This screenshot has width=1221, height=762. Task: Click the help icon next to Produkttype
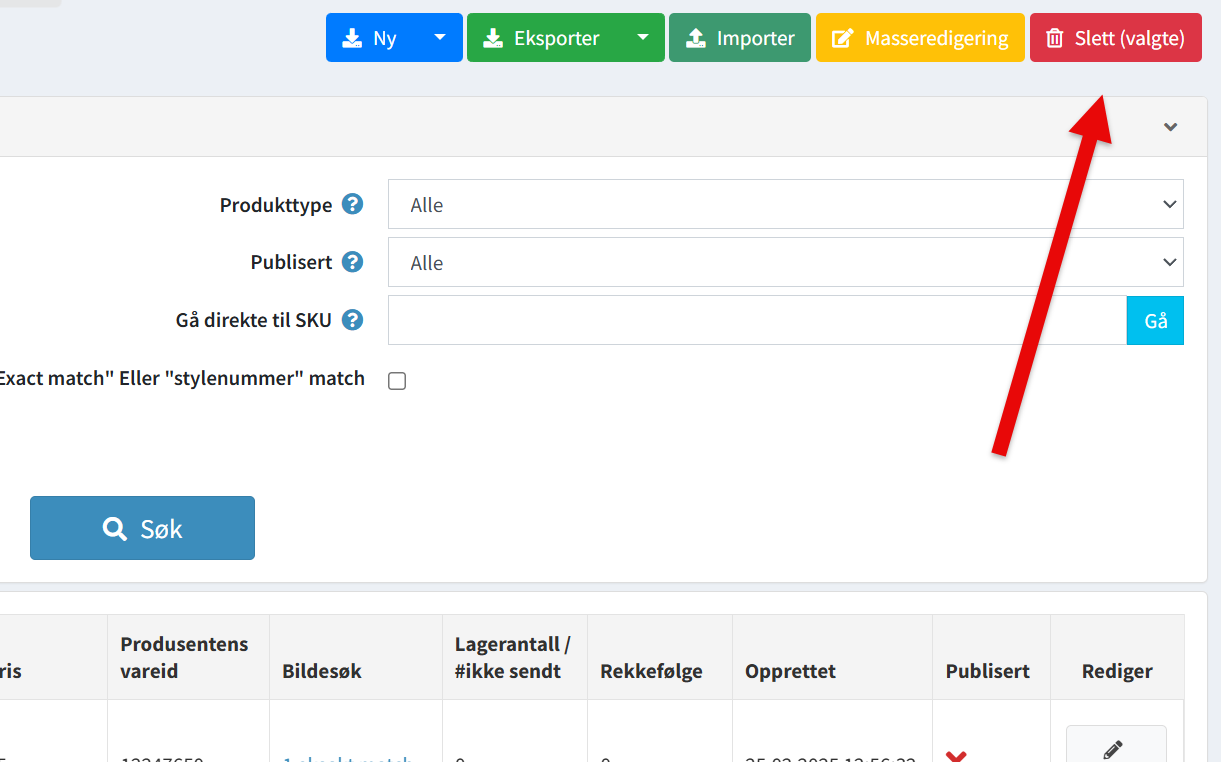352,204
